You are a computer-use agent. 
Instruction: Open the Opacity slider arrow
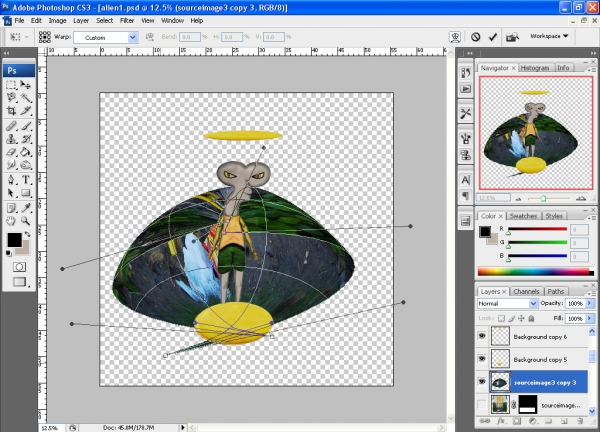click(590, 303)
